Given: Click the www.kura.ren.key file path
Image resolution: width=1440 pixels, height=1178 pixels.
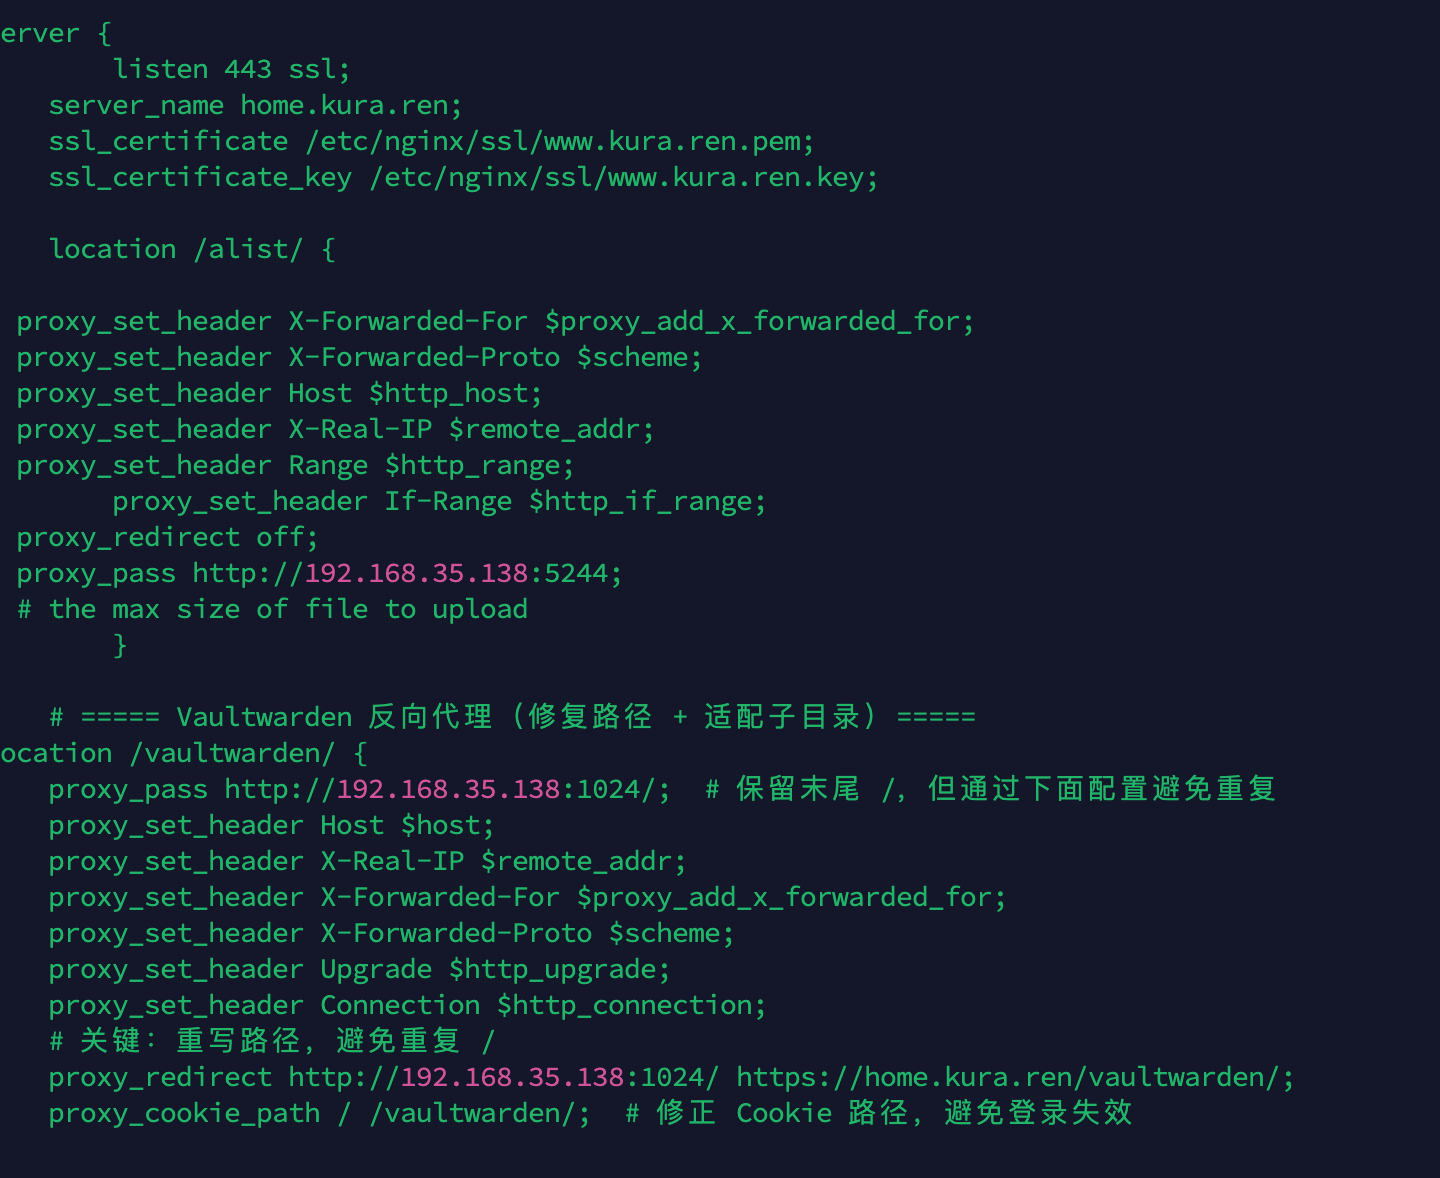Looking at the screenshot, I should click(x=623, y=177).
